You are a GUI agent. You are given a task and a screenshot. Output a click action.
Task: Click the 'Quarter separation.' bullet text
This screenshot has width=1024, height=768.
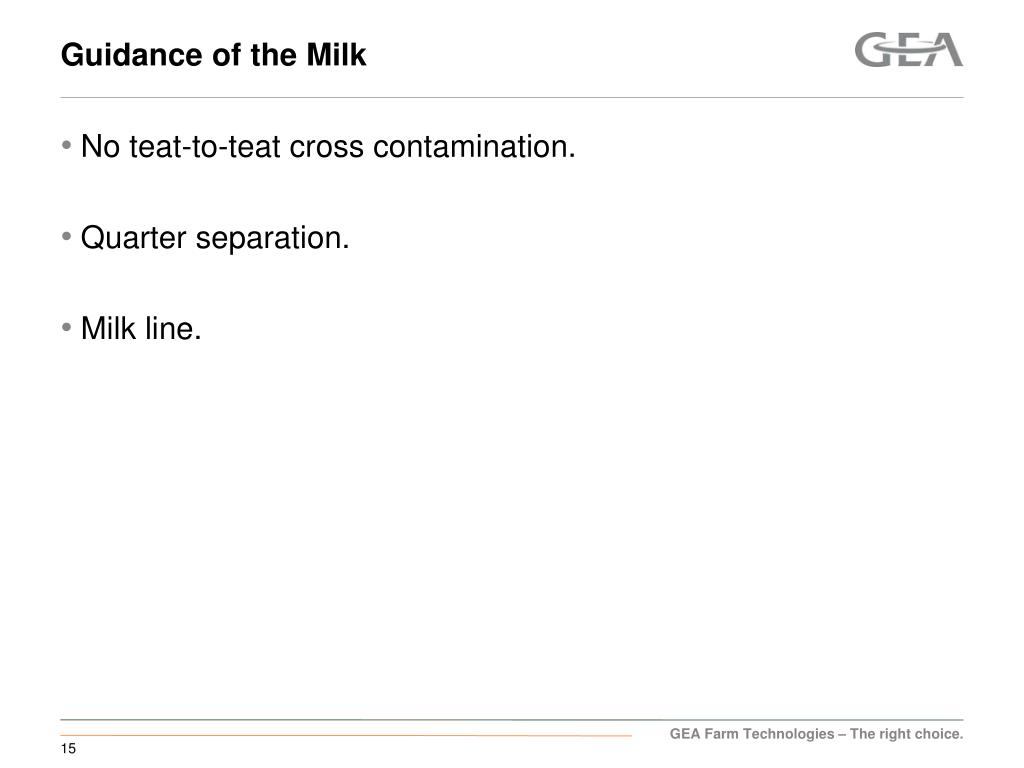(x=215, y=238)
